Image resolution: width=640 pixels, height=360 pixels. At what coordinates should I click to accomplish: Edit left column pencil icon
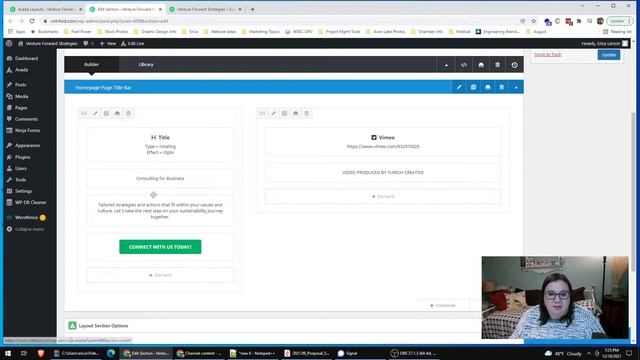pyautogui.click(x=95, y=113)
